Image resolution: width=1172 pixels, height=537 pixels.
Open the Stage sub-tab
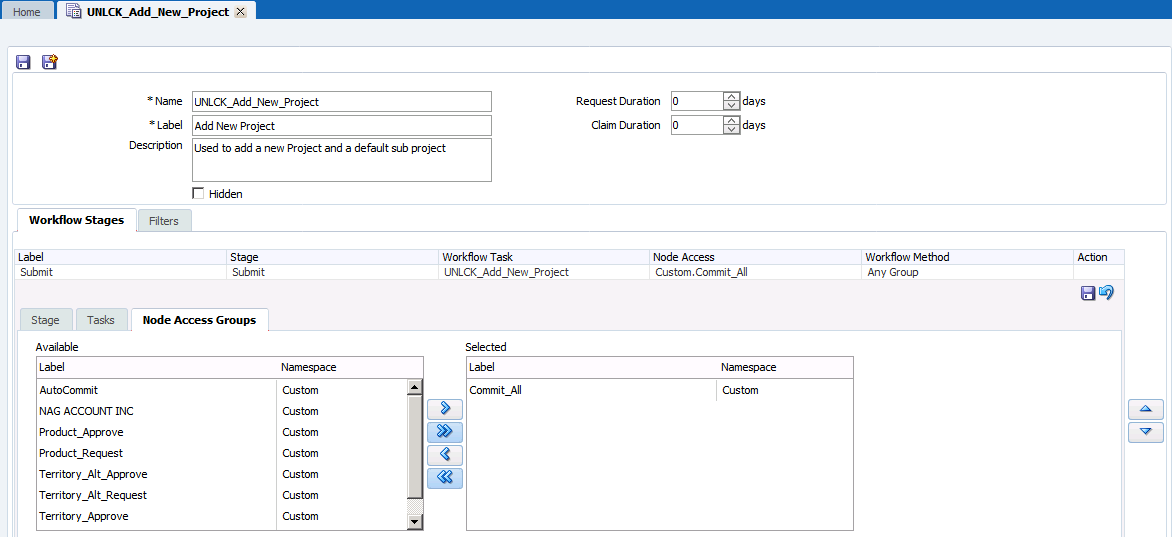click(x=45, y=320)
